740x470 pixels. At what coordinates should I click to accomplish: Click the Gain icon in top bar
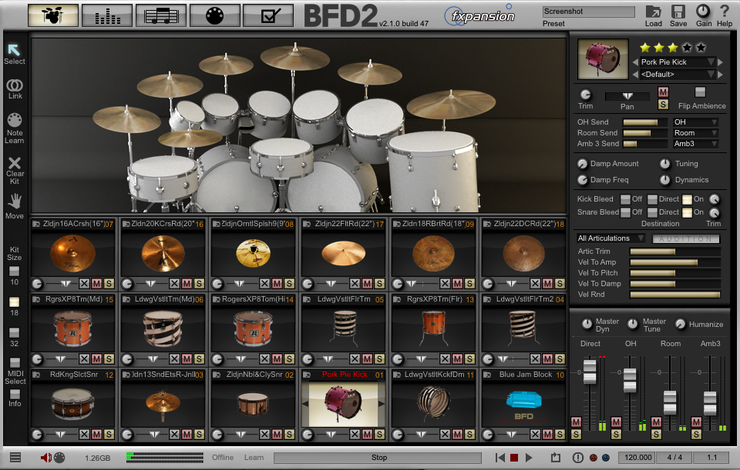(703, 11)
